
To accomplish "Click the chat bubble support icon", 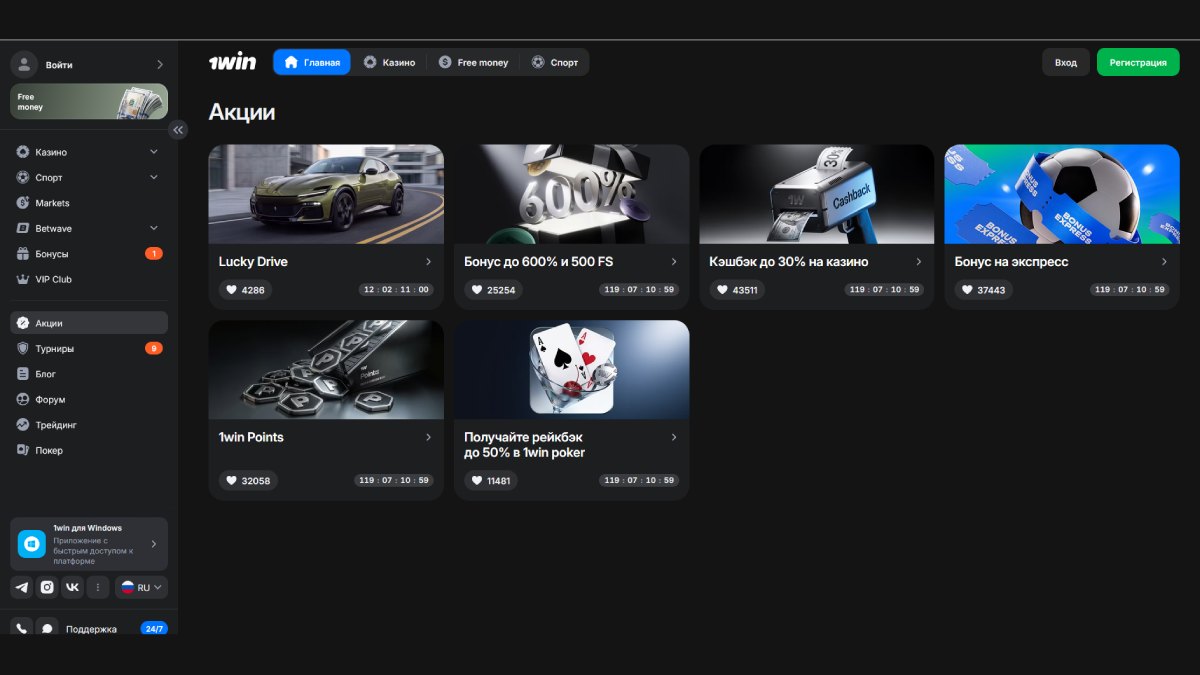I will 47,629.
